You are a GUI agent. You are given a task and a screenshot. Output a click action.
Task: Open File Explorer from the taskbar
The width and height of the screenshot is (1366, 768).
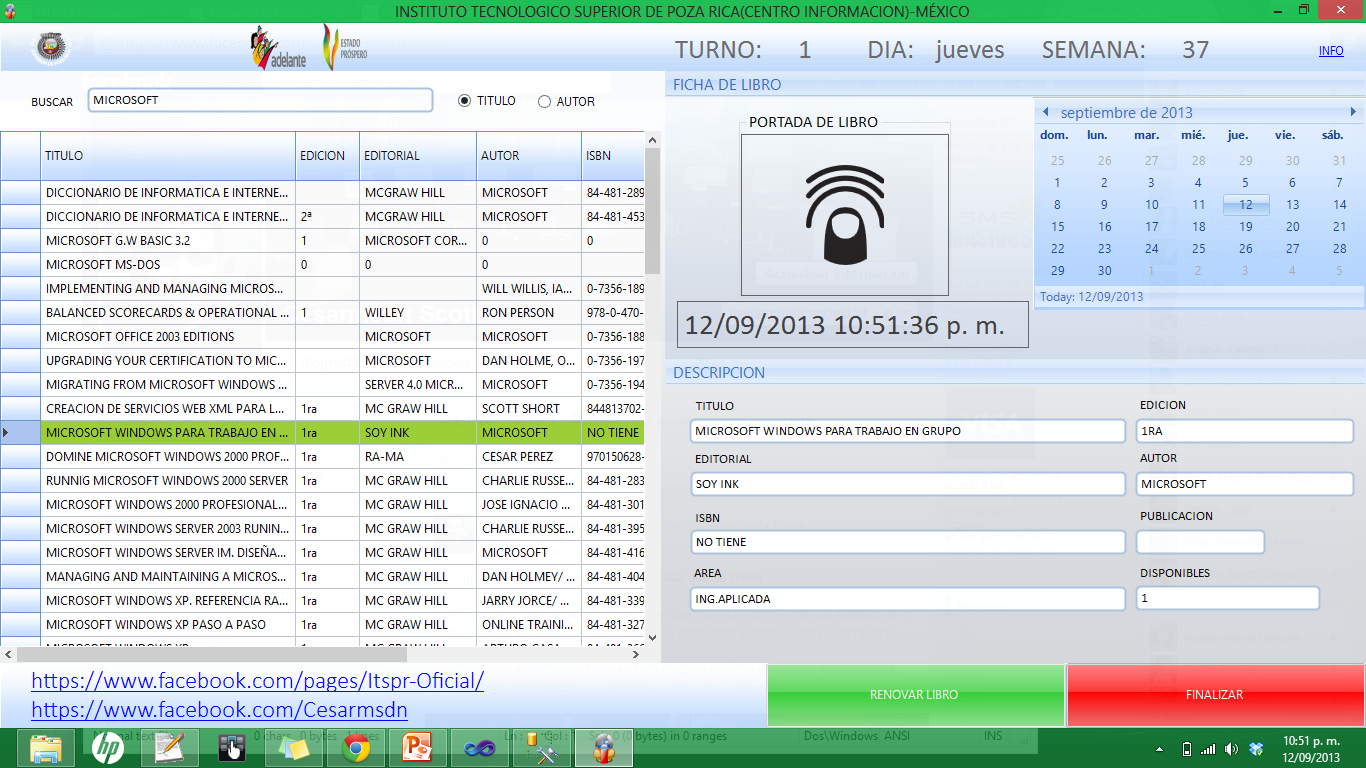pyautogui.click(x=46, y=748)
